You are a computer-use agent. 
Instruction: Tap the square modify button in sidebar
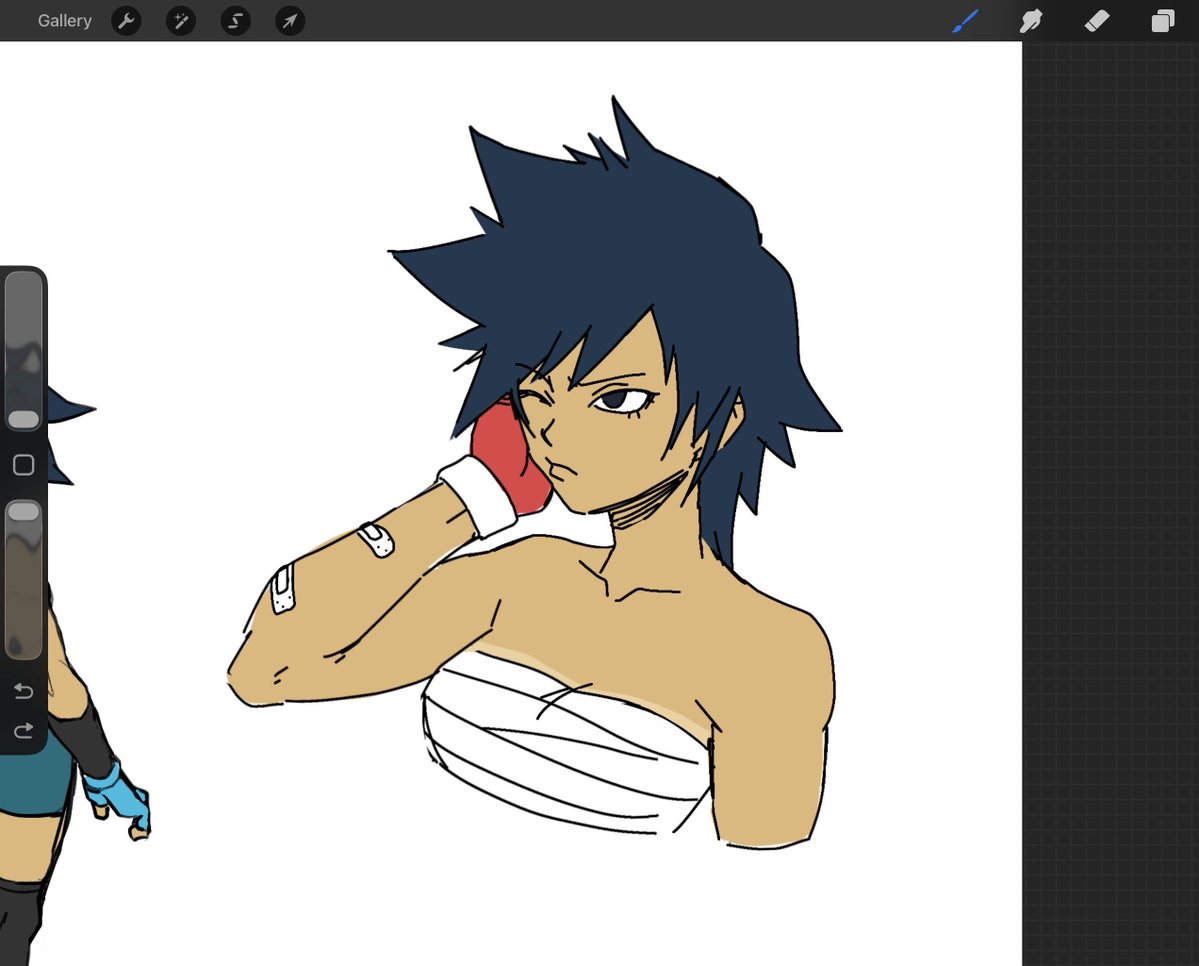coord(24,464)
